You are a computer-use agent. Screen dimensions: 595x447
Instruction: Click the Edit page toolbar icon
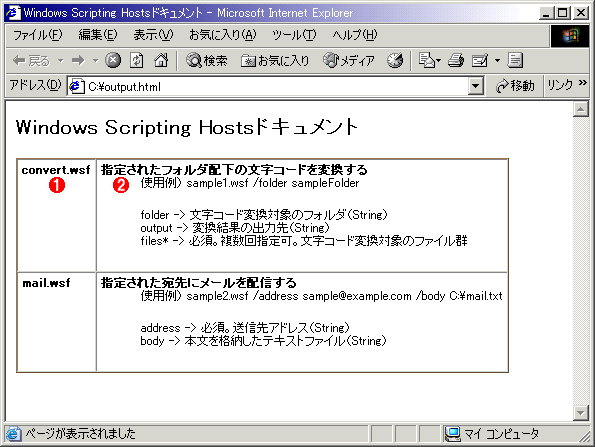click(x=480, y=60)
